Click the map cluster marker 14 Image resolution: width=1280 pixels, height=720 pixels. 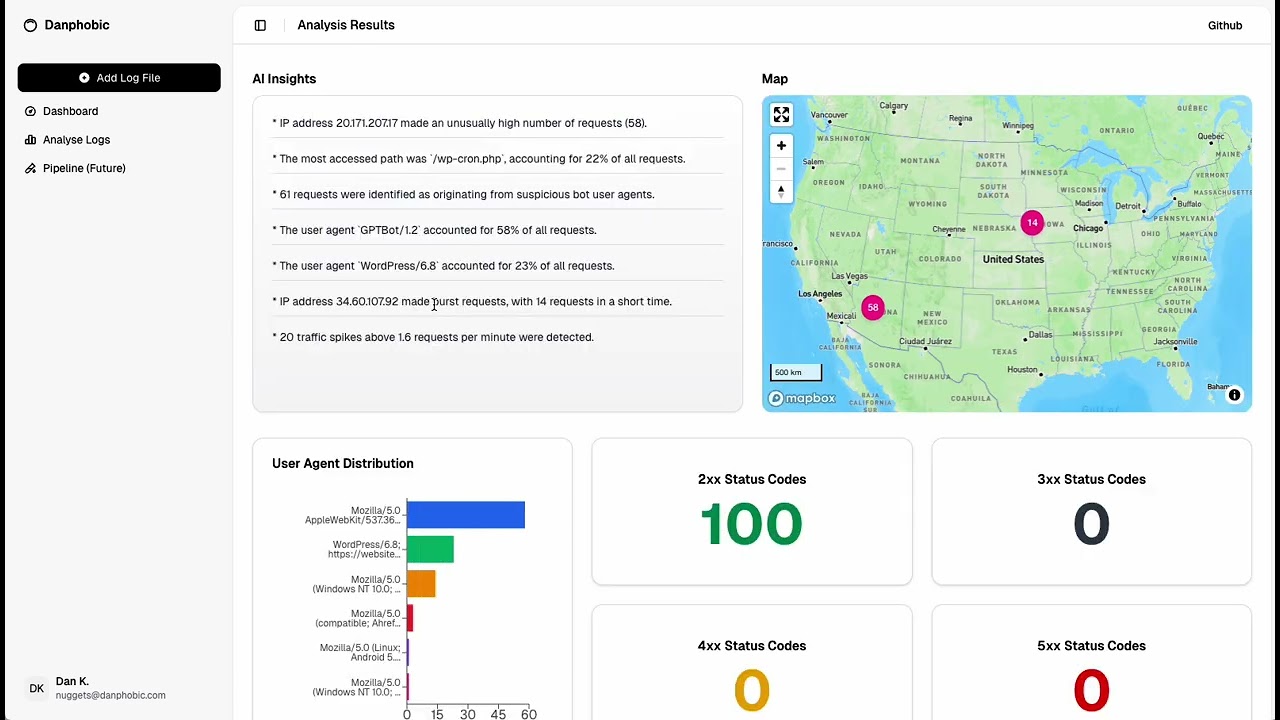1032,223
